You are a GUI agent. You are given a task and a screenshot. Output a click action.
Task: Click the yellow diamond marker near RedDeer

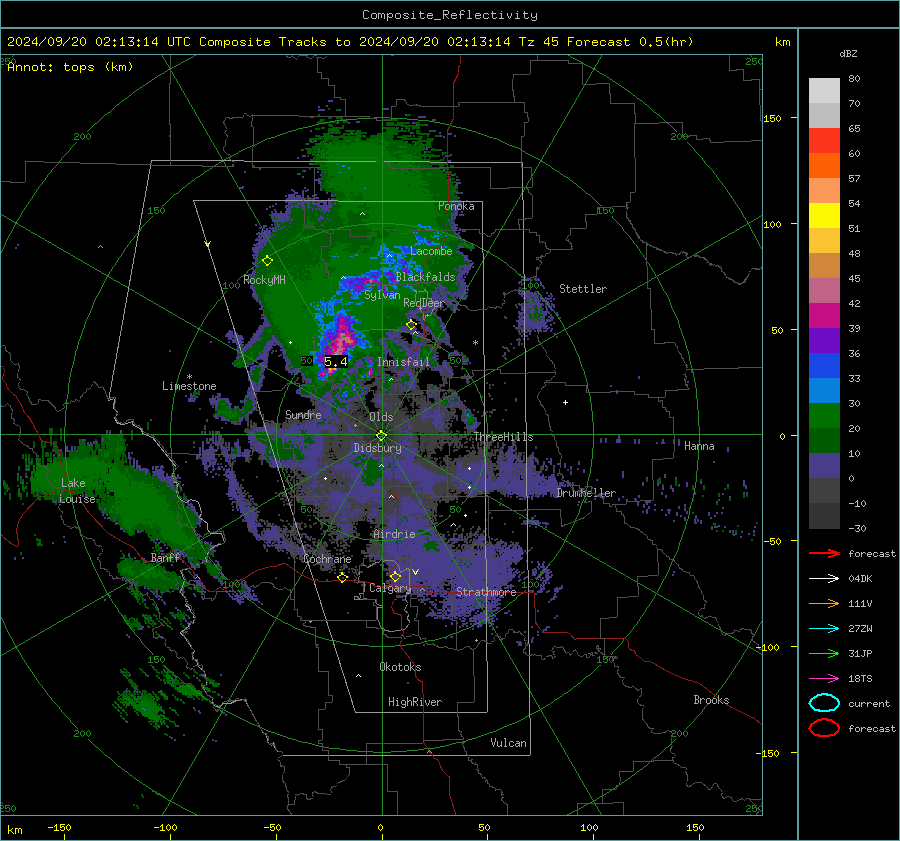pos(411,325)
